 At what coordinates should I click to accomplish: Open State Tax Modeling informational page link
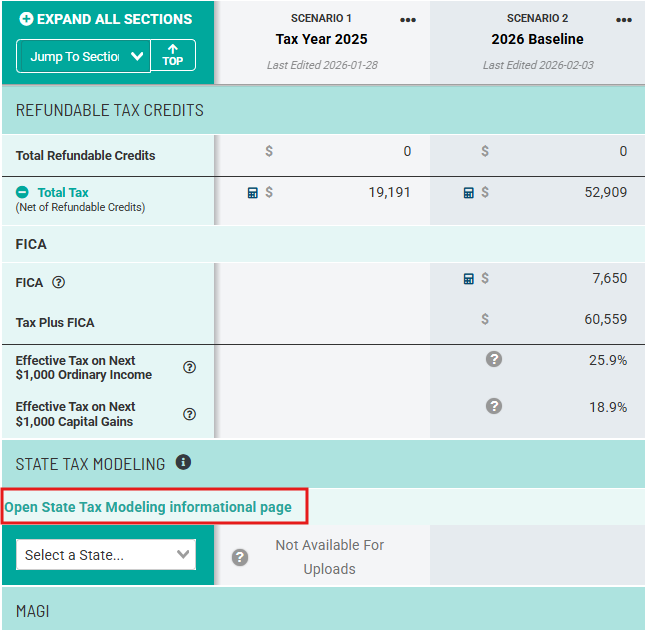click(x=149, y=507)
